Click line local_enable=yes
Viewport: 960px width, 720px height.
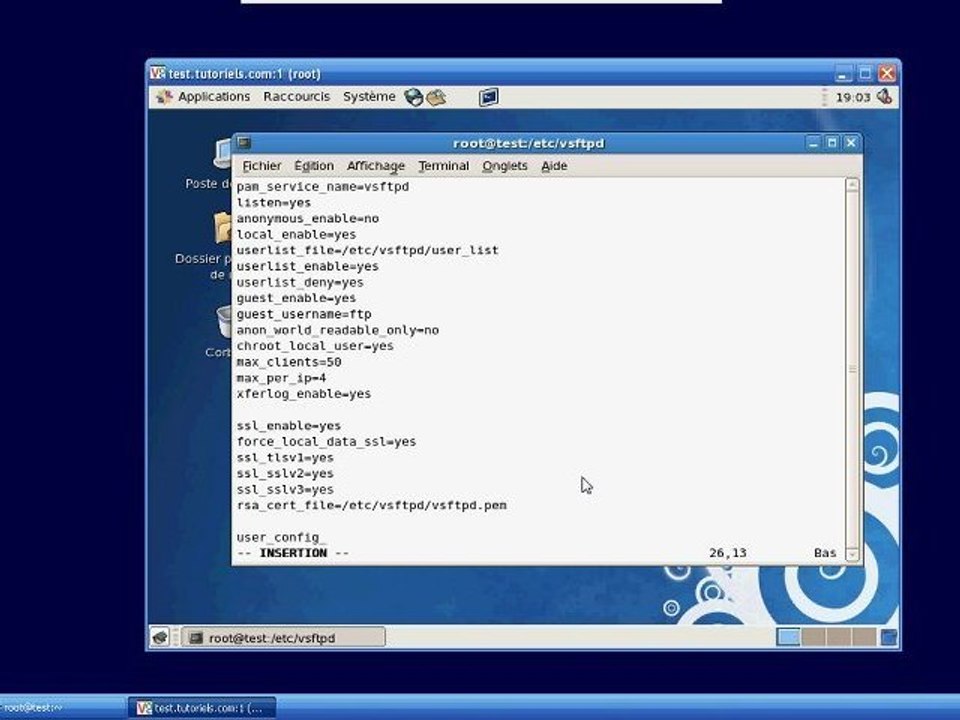click(296, 234)
